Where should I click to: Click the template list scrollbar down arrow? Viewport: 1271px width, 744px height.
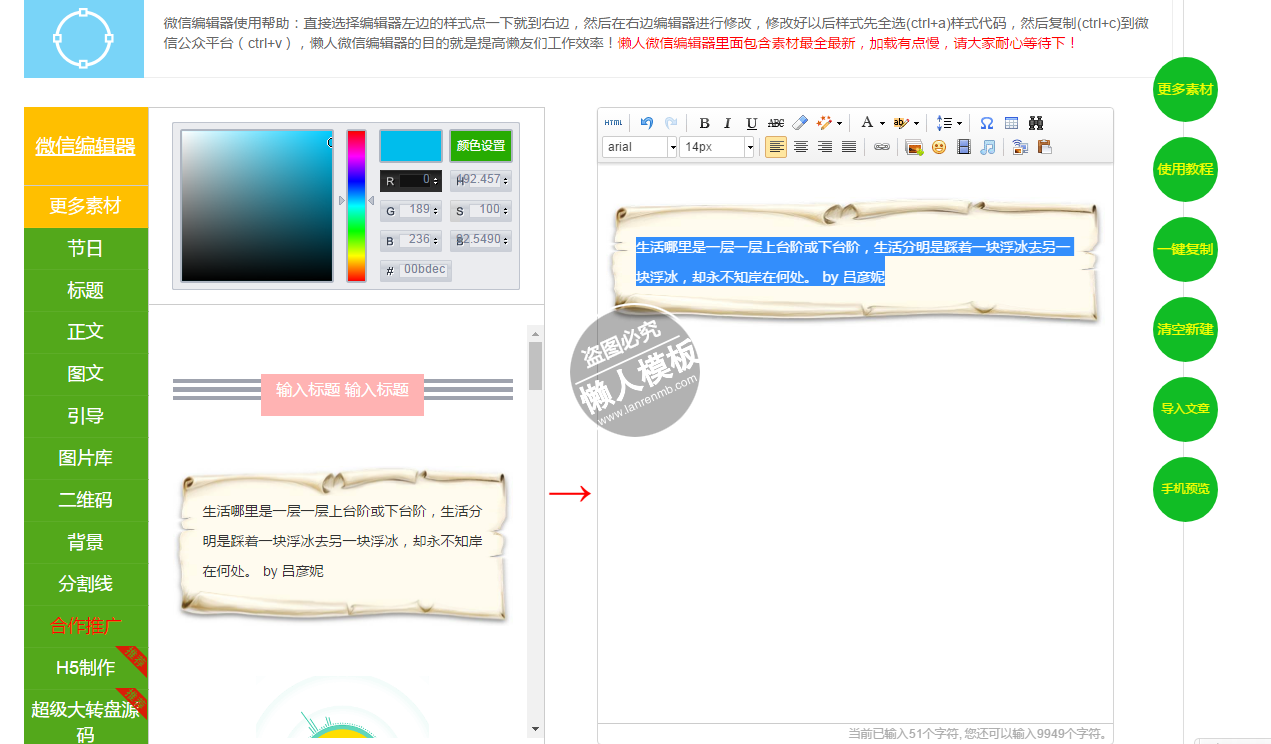tap(535, 730)
